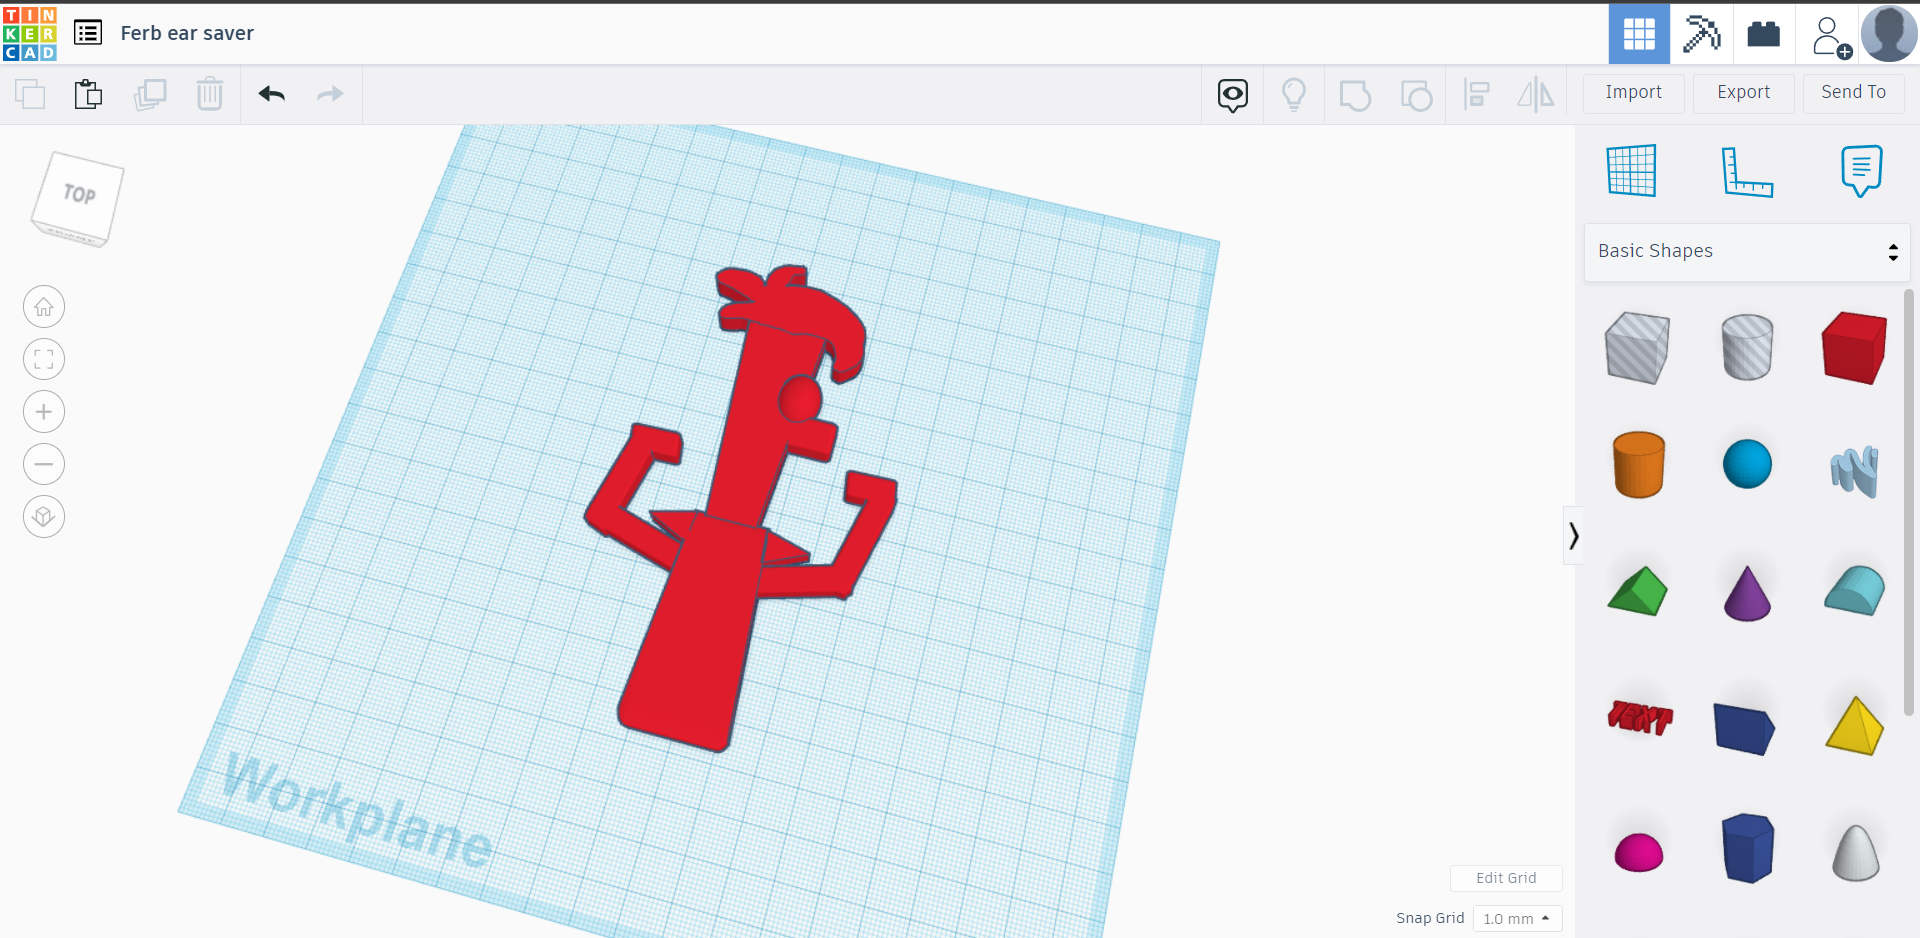Select the Scribble shape
This screenshot has height=938, width=1920.
[x=1855, y=470]
